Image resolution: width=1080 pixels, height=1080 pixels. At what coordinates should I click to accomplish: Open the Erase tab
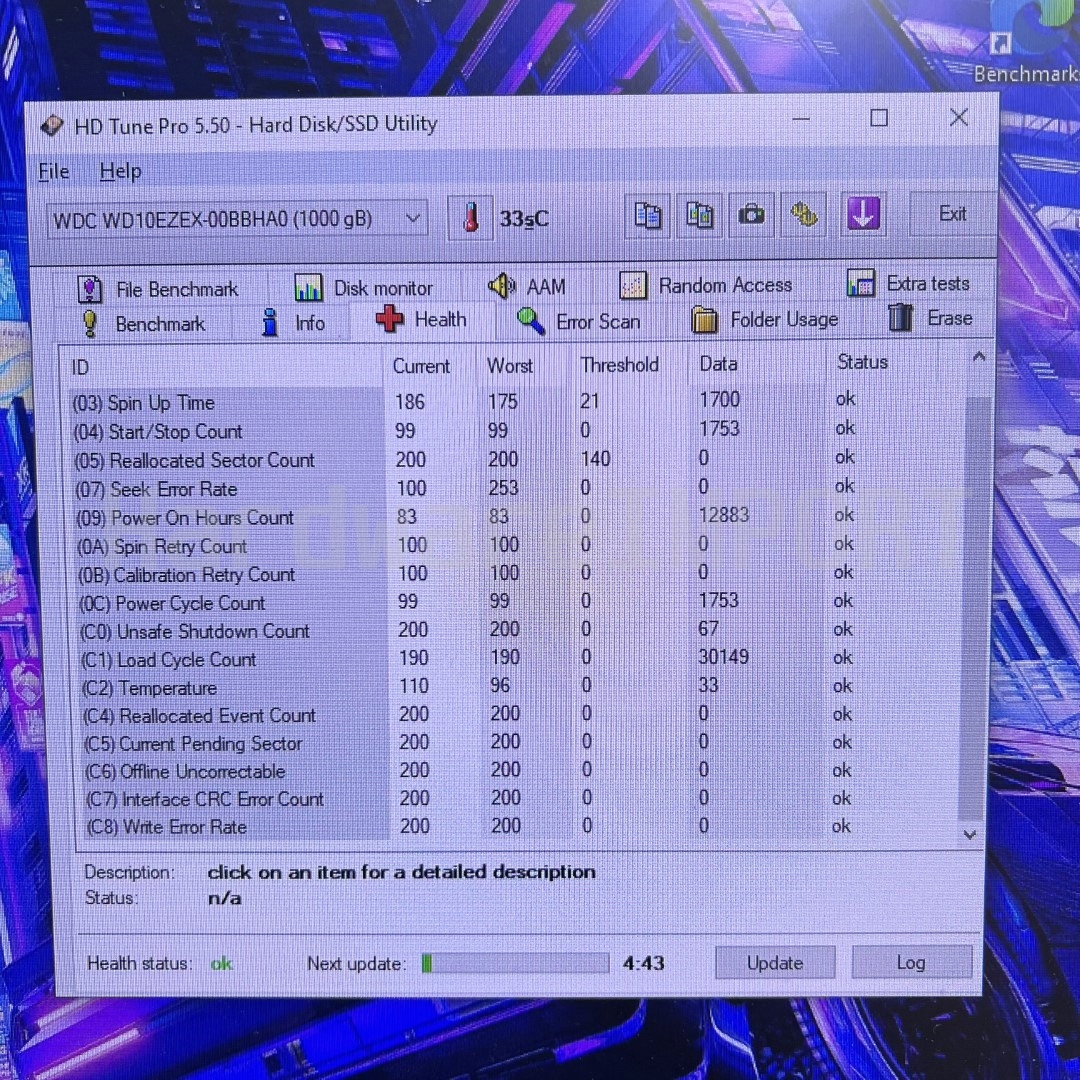coord(930,318)
